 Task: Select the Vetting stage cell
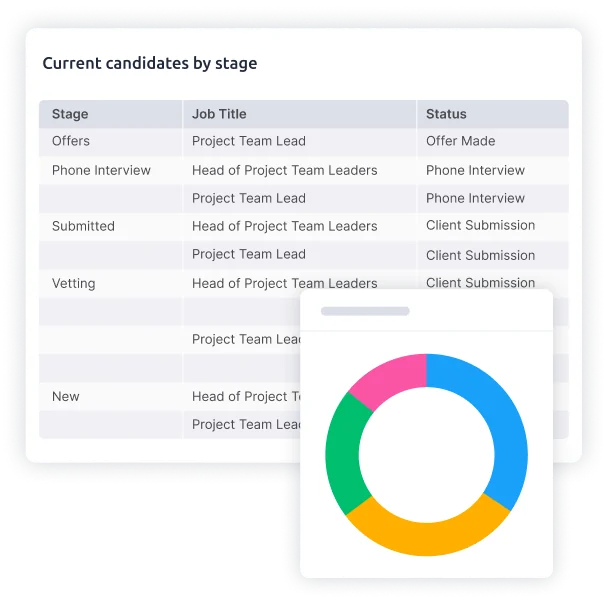74,283
